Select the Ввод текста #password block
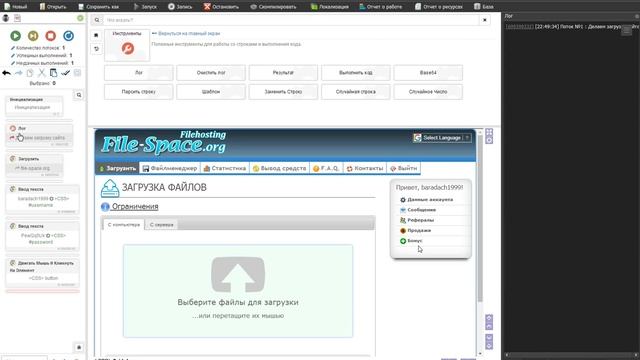Viewport: 640px width, 360px height. tap(42, 236)
